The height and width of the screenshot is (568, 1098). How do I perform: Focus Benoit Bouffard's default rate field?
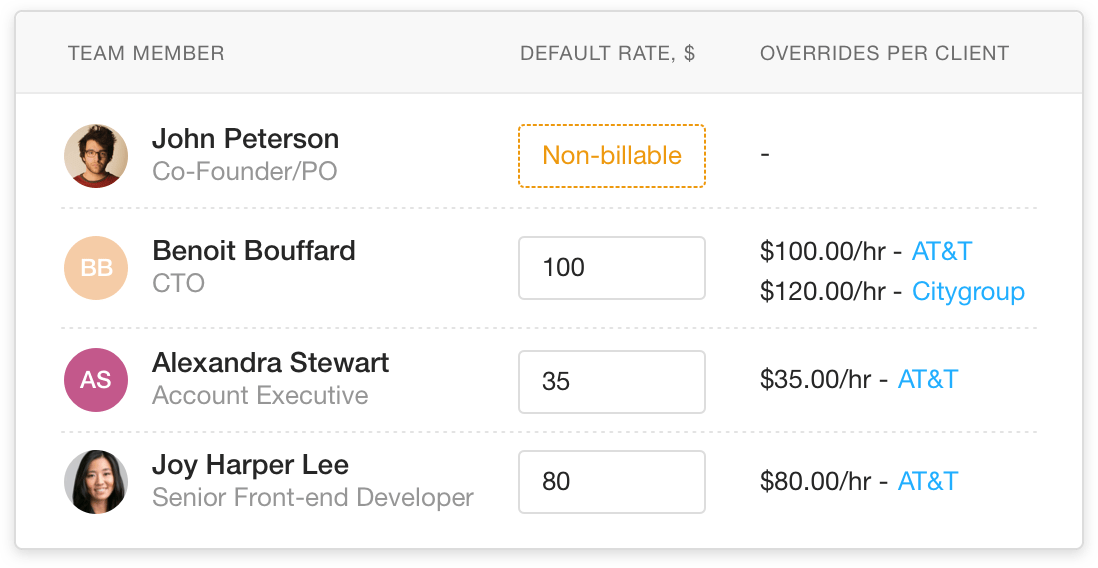pyautogui.click(x=611, y=268)
